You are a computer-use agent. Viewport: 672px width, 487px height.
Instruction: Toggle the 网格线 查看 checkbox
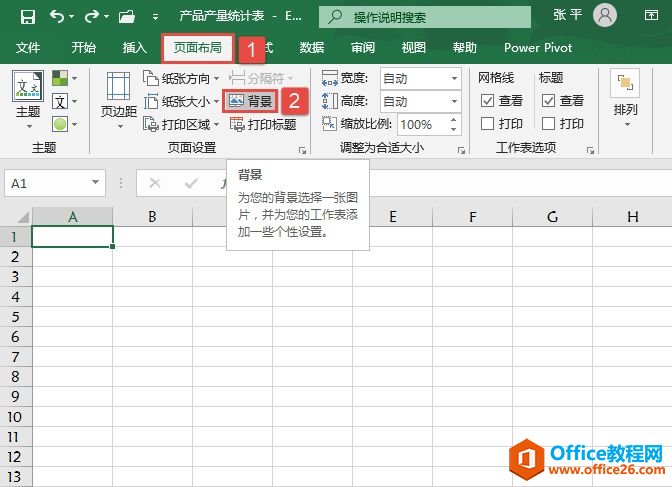pos(487,101)
